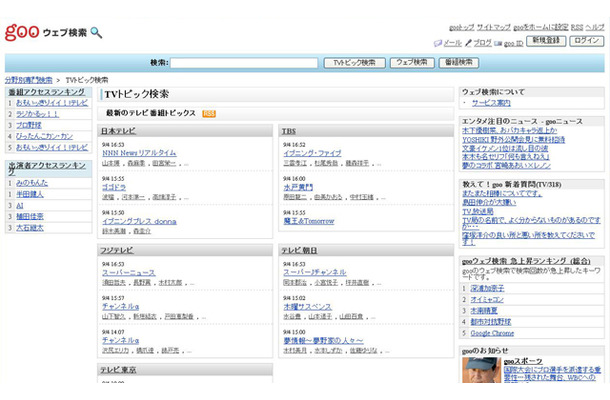Open news link 文豪イケメン1位は流し目の彼
This screenshot has height=400, width=610.
[x=505, y=148]
